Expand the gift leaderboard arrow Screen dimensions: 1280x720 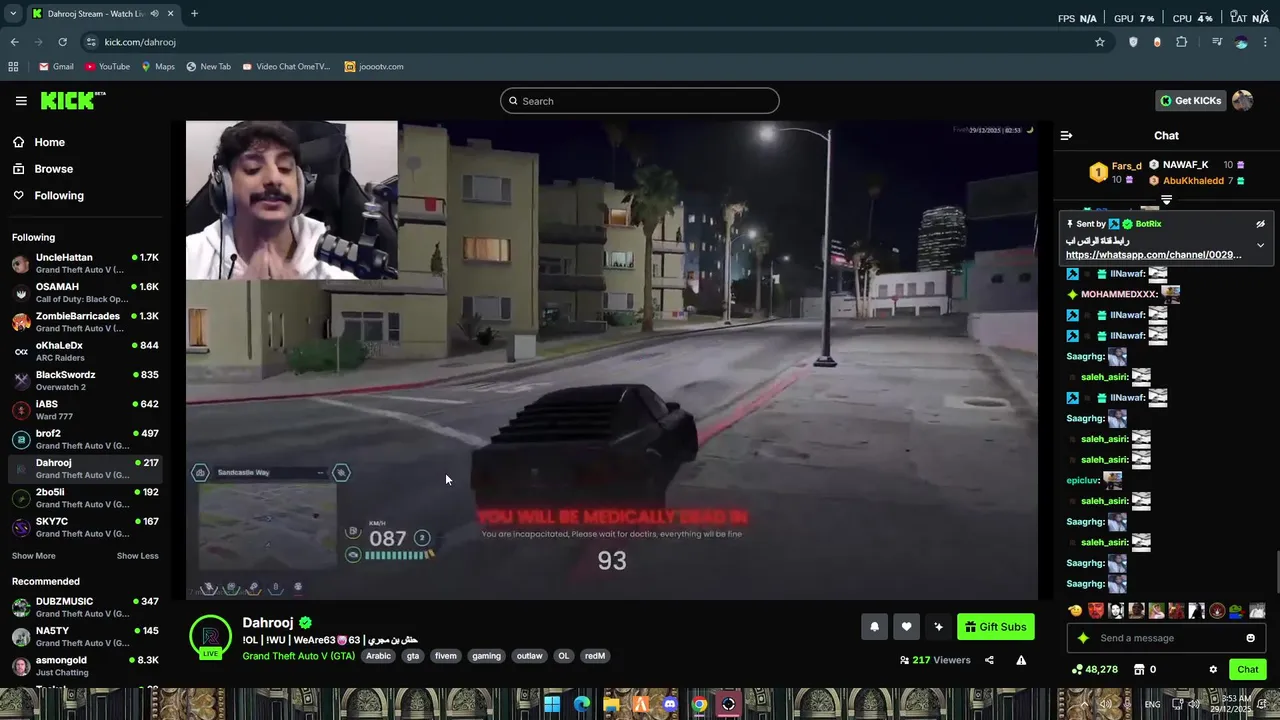pos(1166,201)
